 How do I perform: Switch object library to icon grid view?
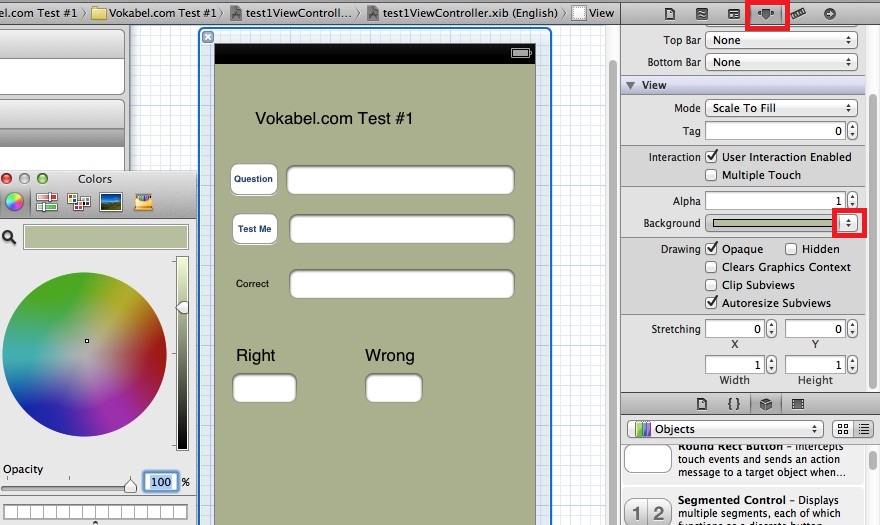click(x=842, y=429)
